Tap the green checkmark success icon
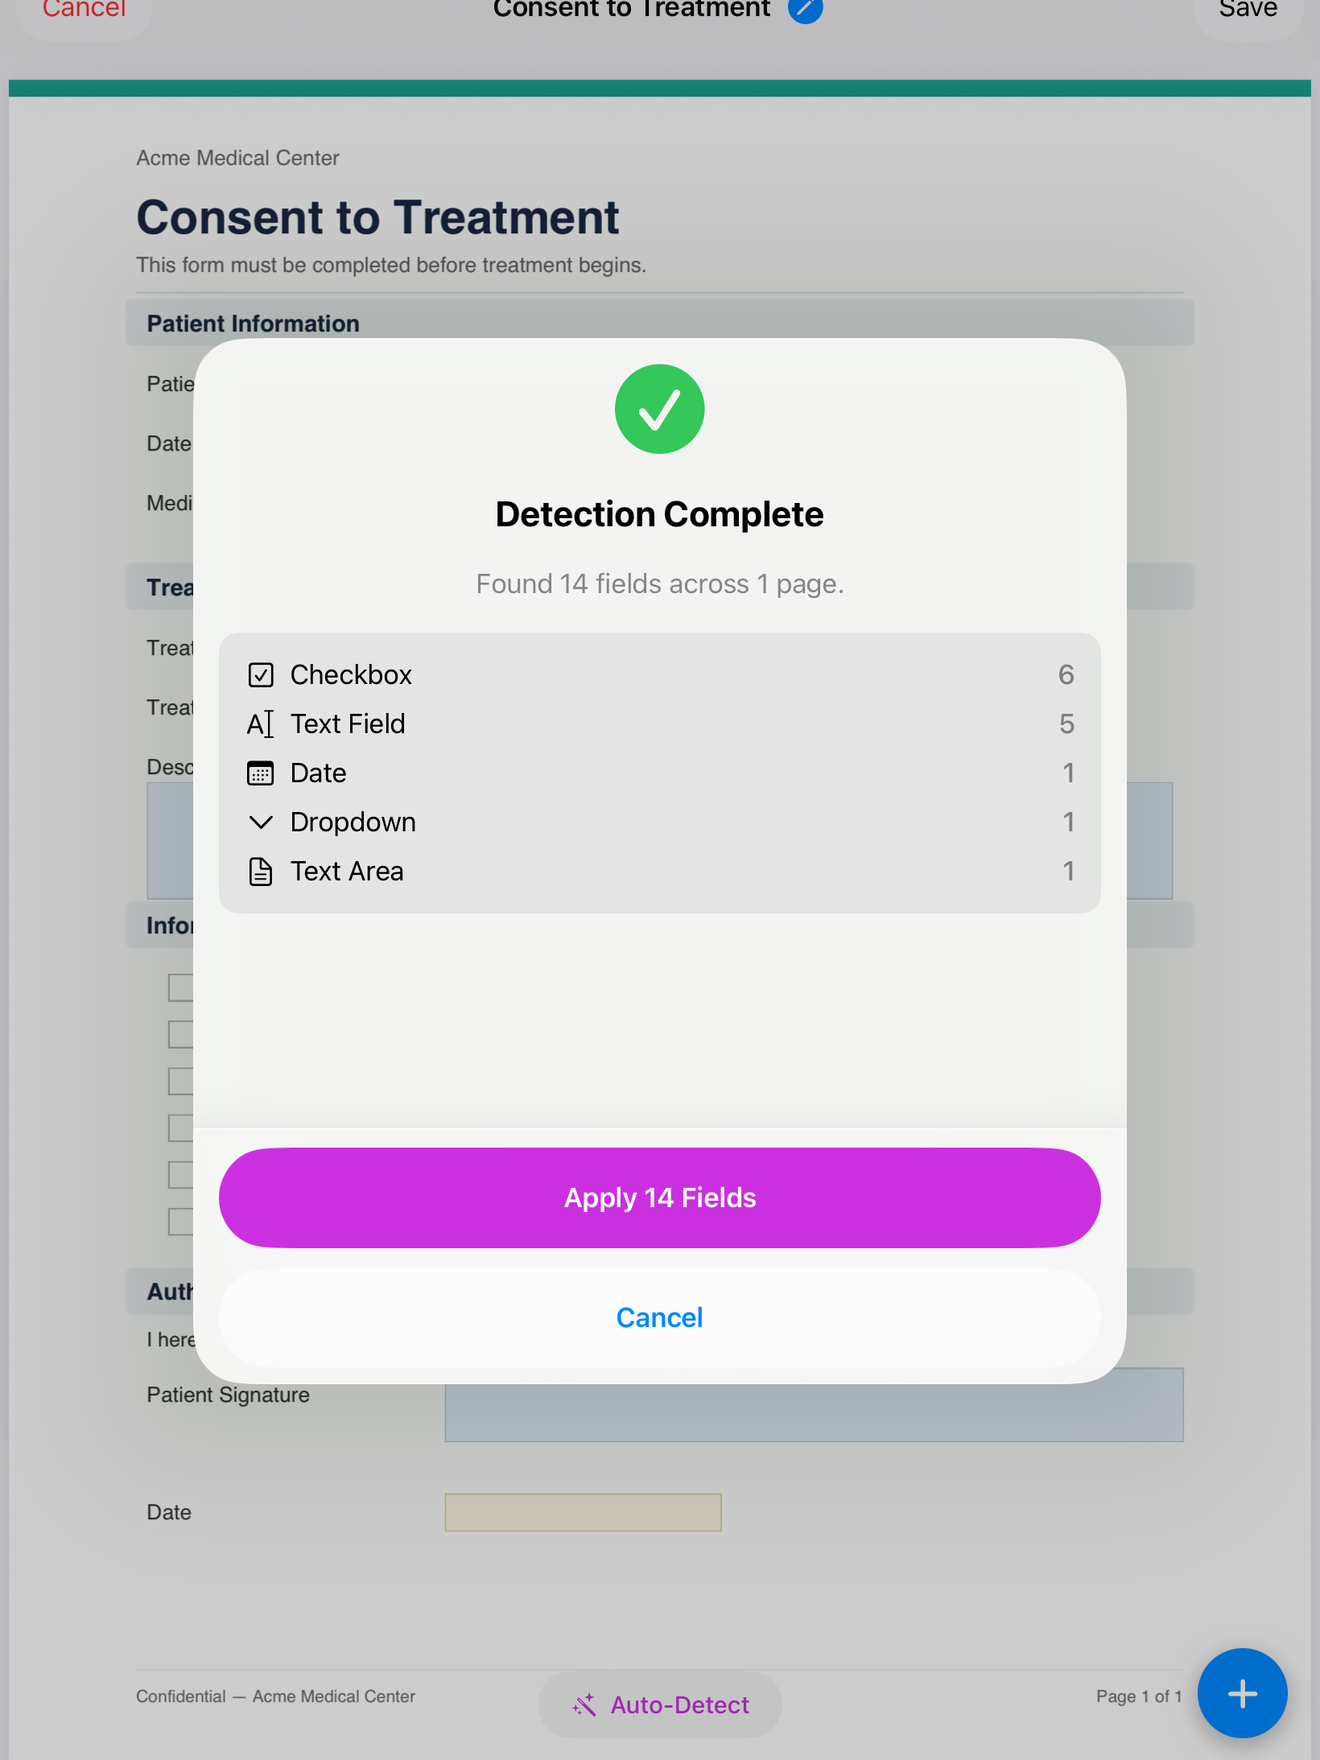The height and width of the screenshot is (1760, 1320). 659,408
